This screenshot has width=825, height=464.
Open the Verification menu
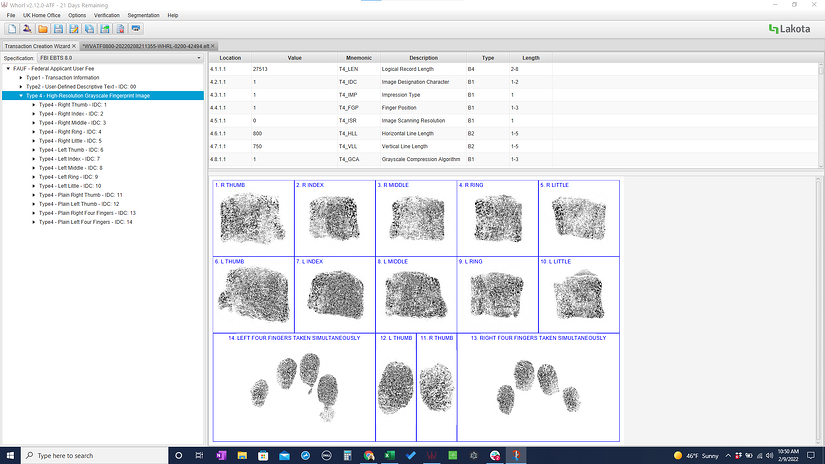pos(107,15)
